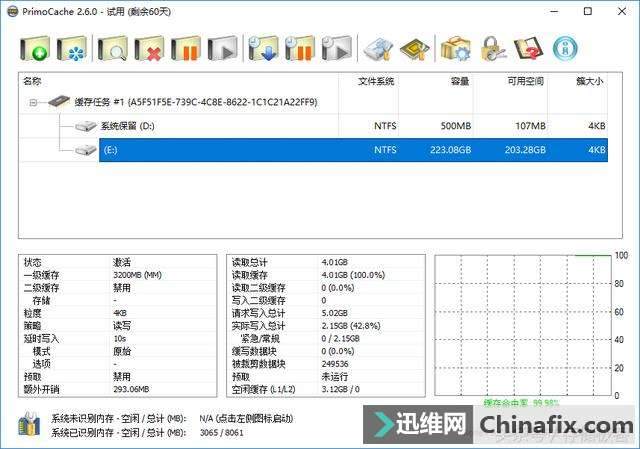The width and height of the screenshot is (640, 449).
Task: Click the 223.08GB capacity cell
Action: tap(450, 150)
